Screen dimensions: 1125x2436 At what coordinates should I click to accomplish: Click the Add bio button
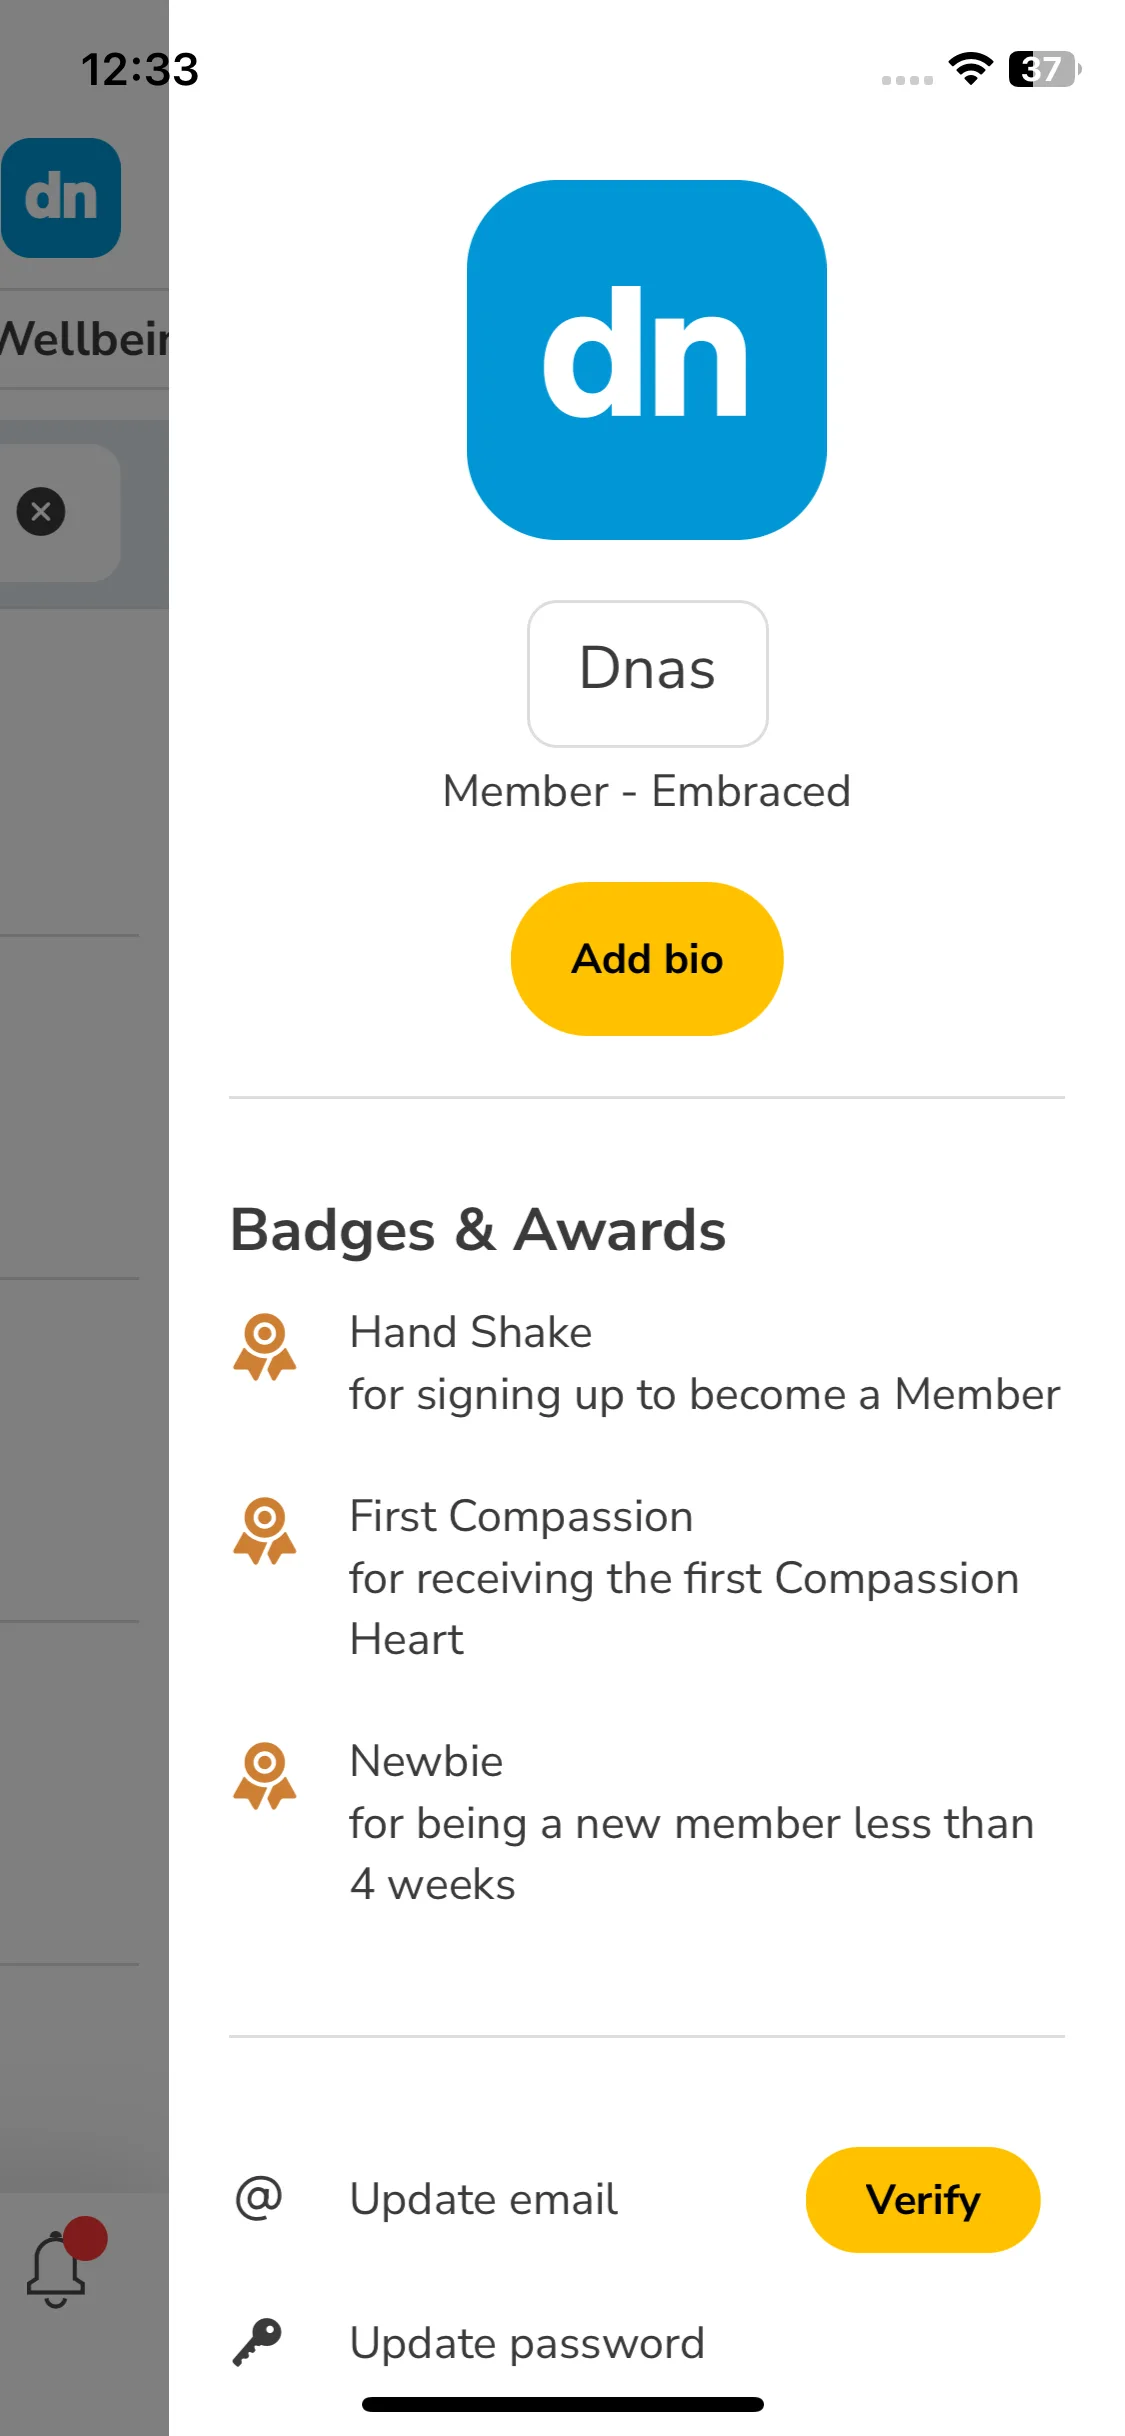pyautogui.click(x=647, y=959)
